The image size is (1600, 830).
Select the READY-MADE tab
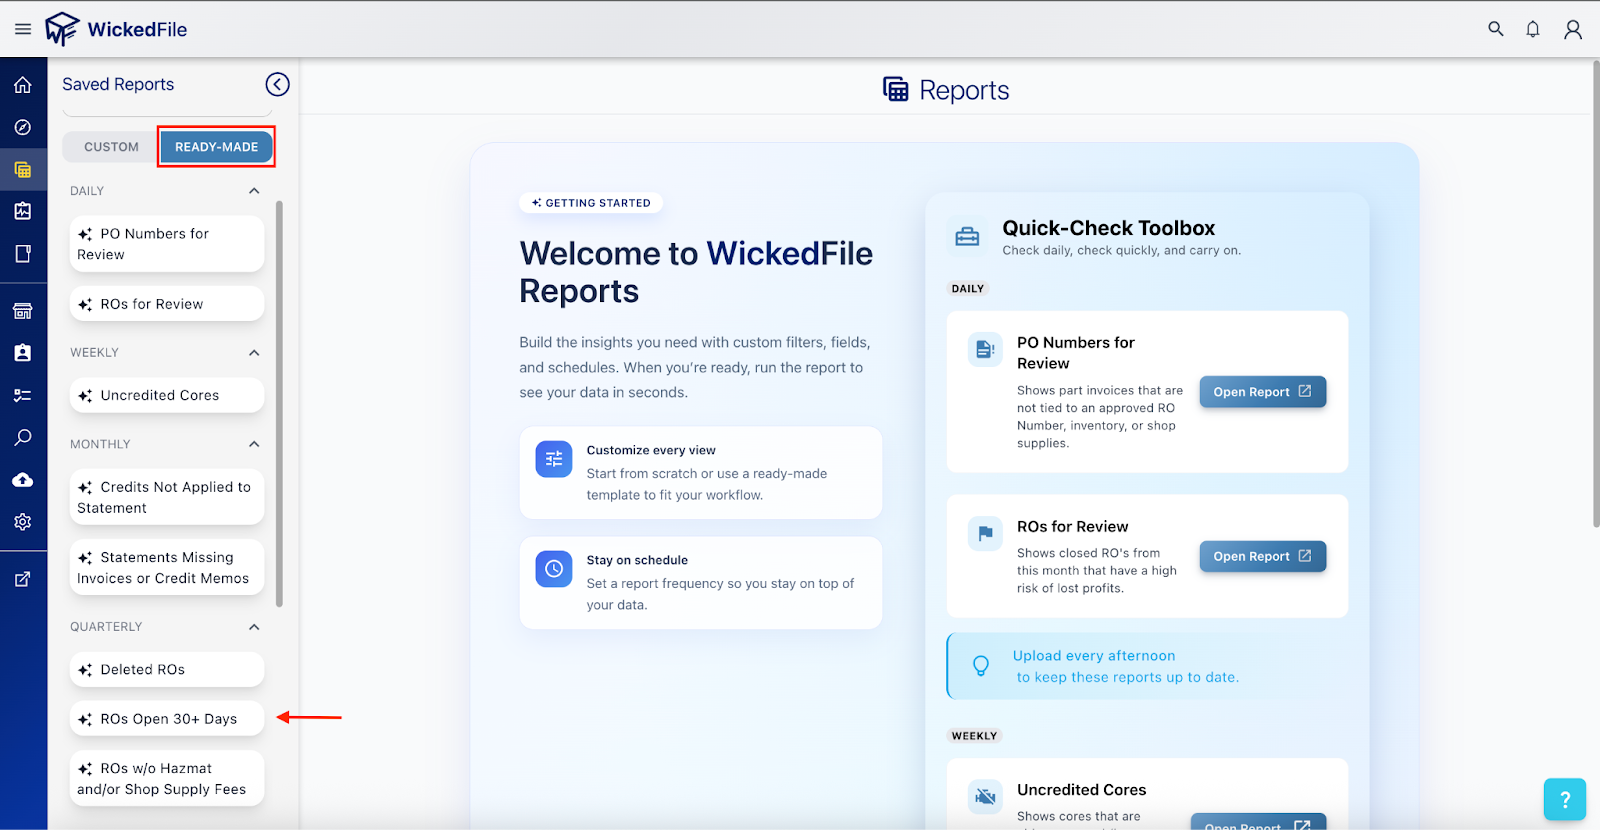[216, 147]
